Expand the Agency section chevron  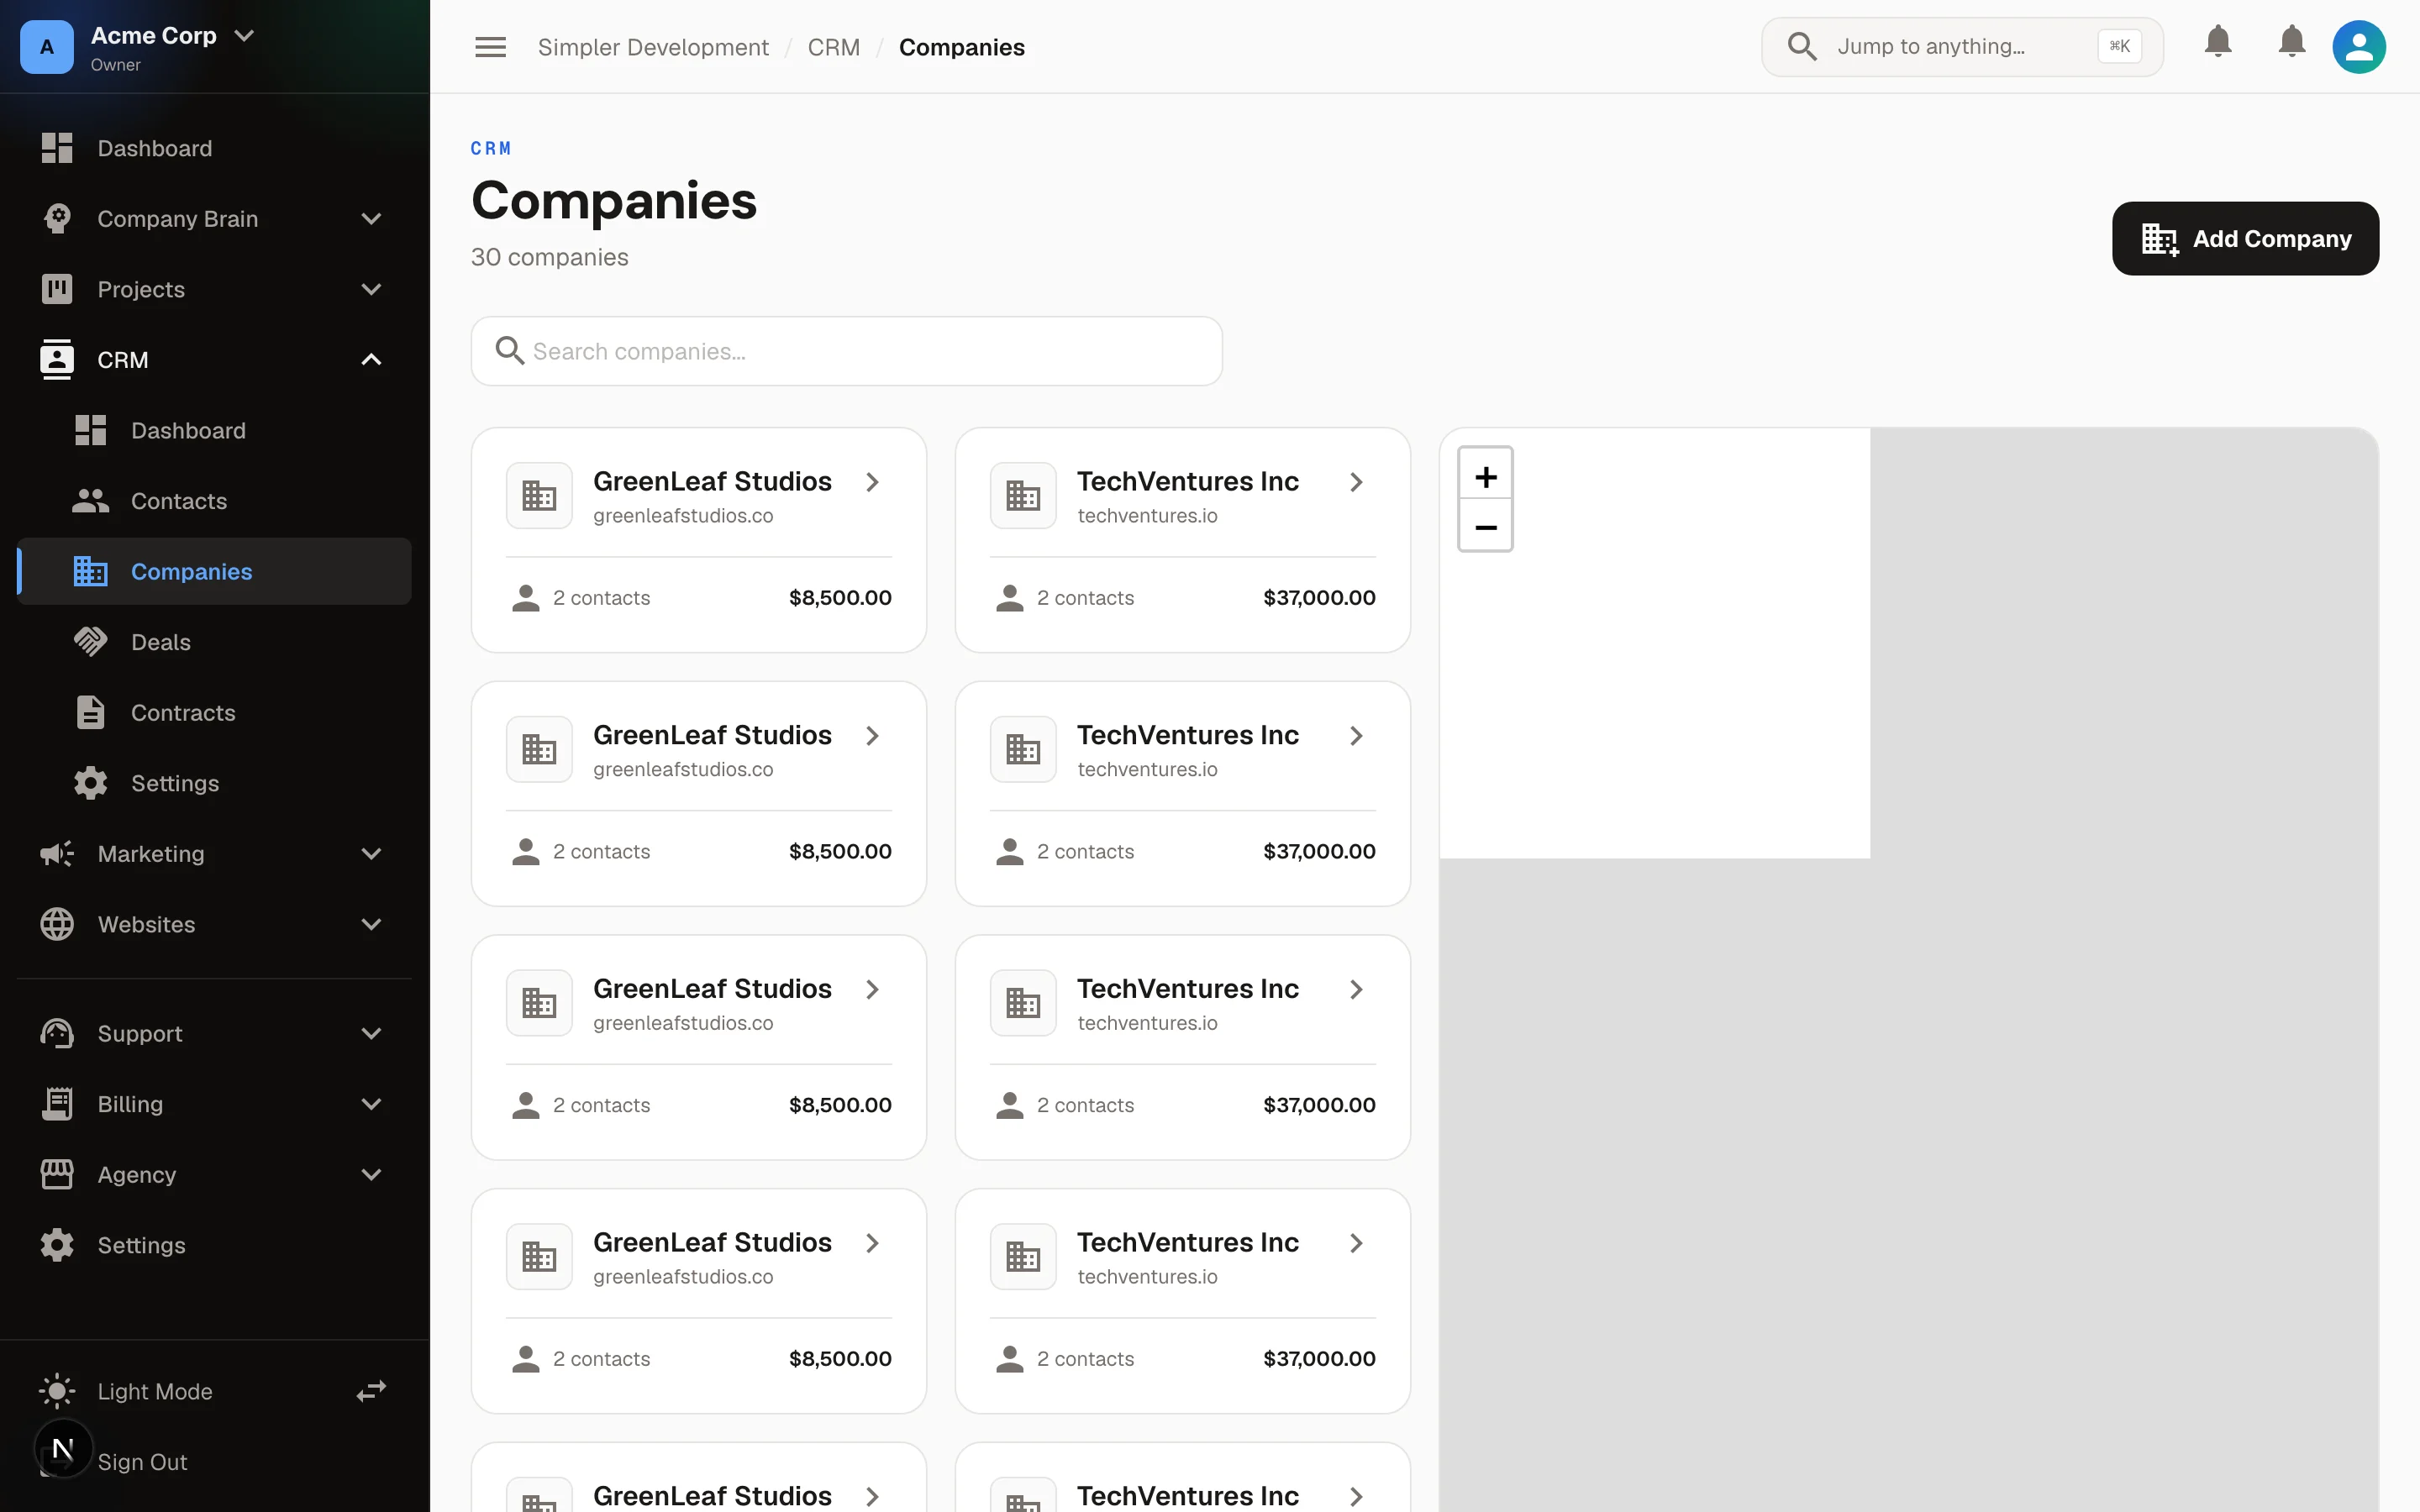click(371, 1174)
